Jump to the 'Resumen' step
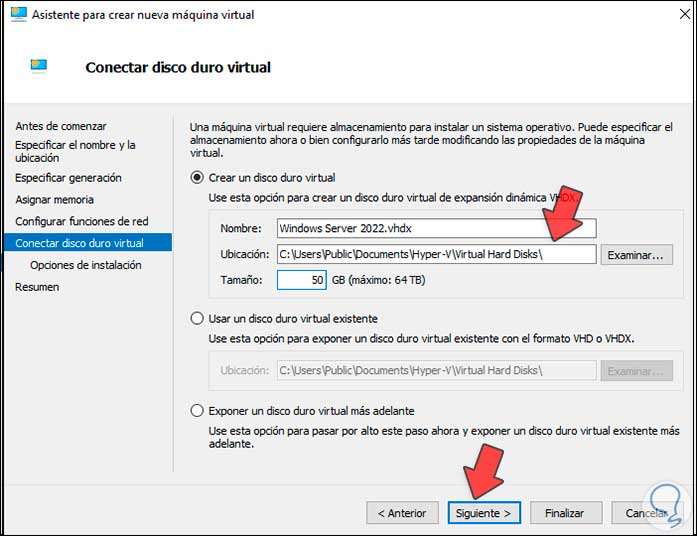697x536 pixels. pyautogui.click(x=37, y=287)
